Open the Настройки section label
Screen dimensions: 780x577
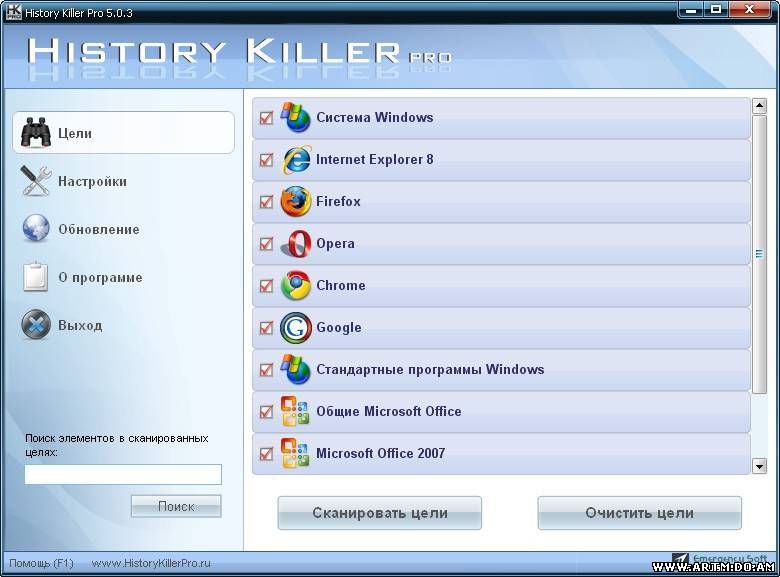(93, 182)
